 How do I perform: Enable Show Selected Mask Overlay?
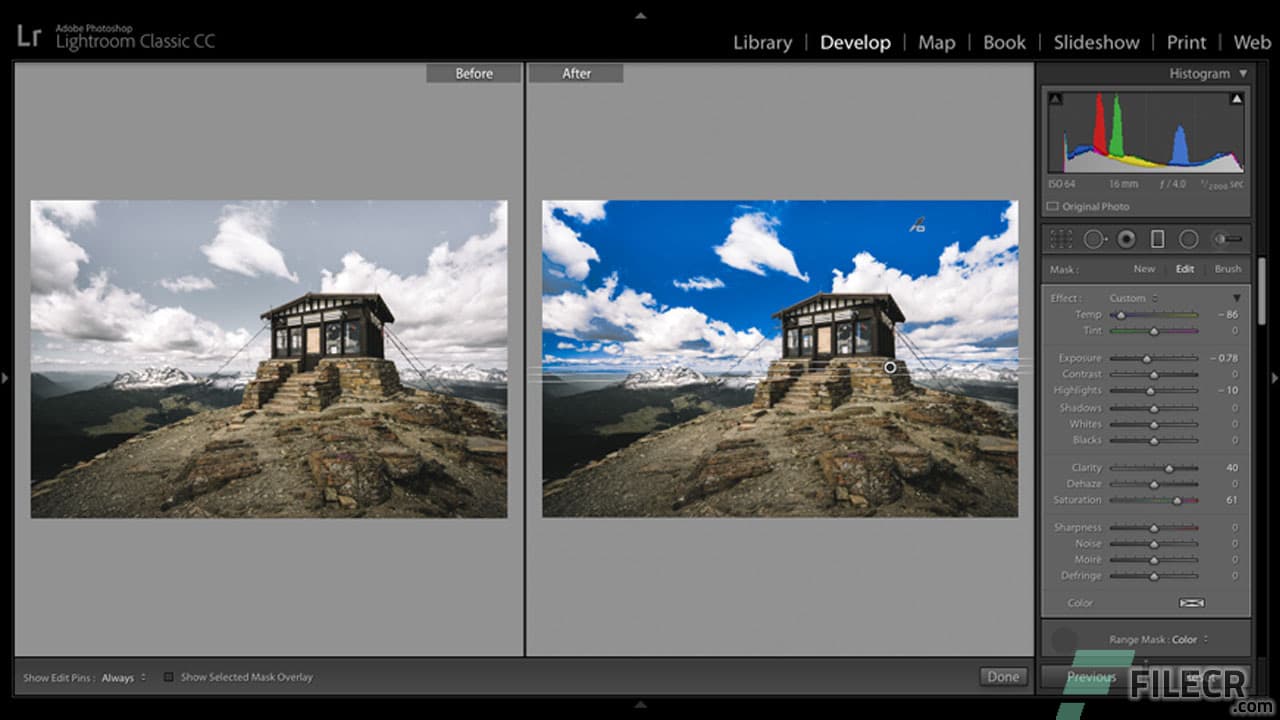tap(171, 677)
